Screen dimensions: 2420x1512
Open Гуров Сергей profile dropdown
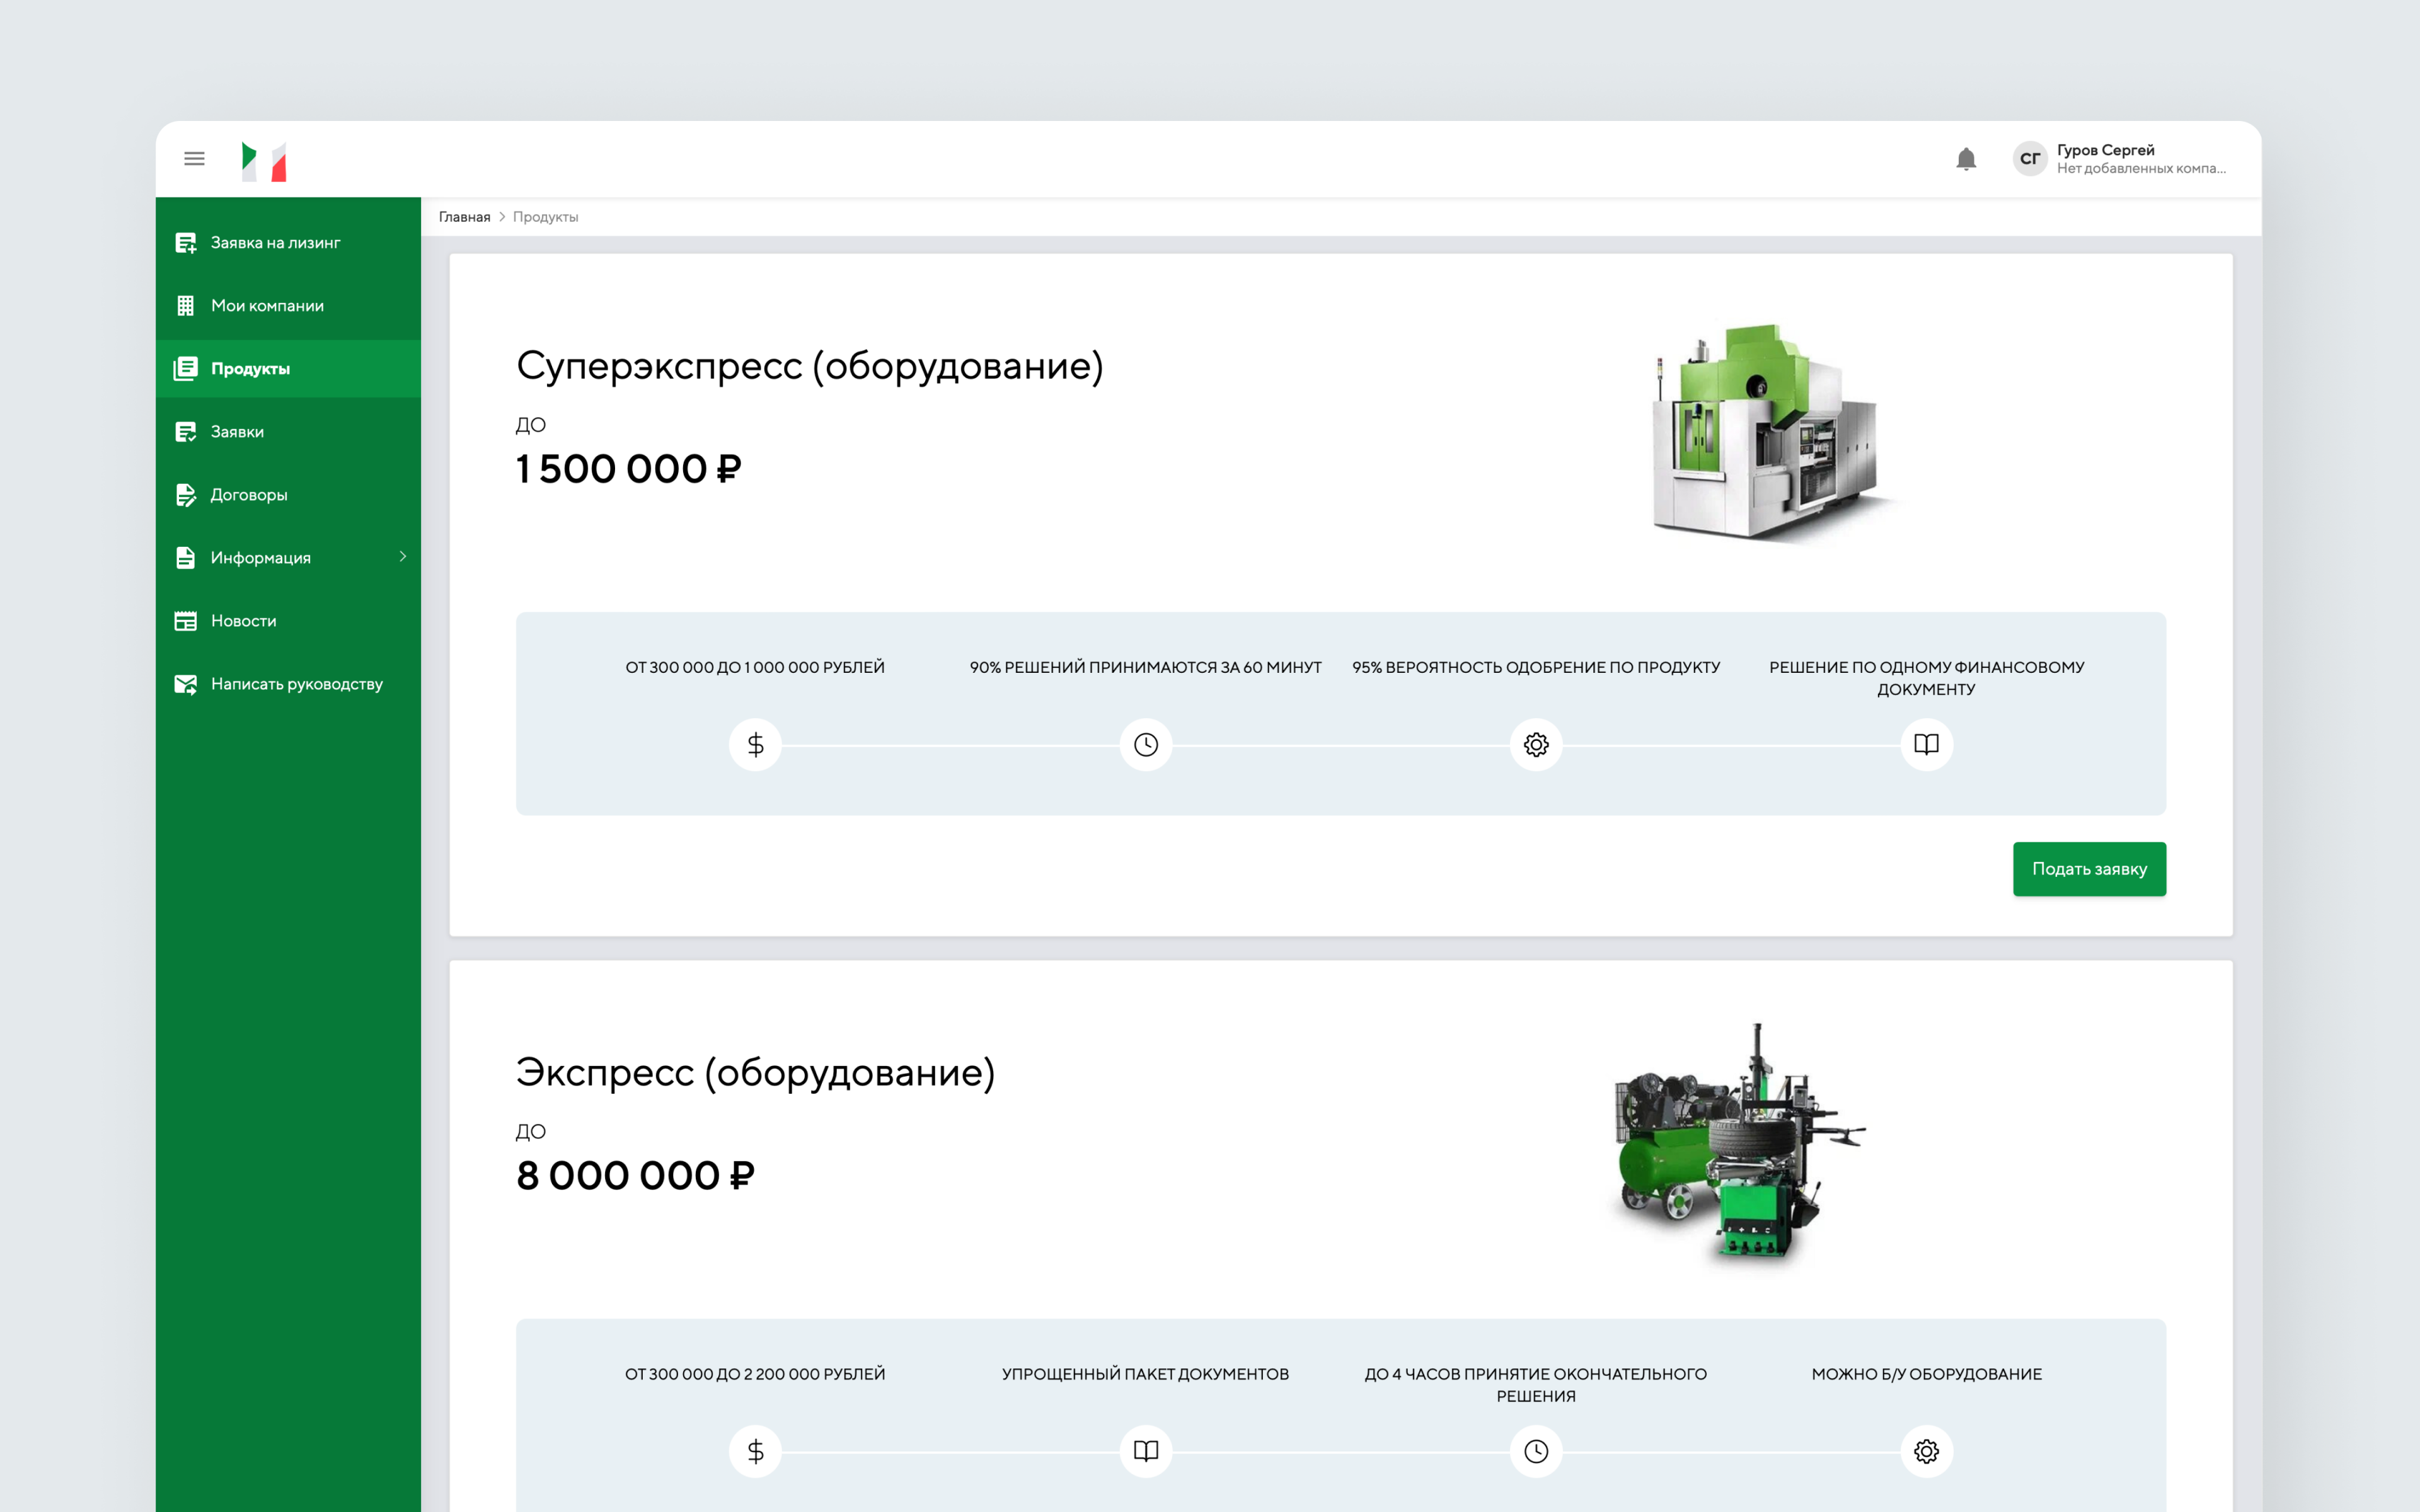[x=2140, y=159]
